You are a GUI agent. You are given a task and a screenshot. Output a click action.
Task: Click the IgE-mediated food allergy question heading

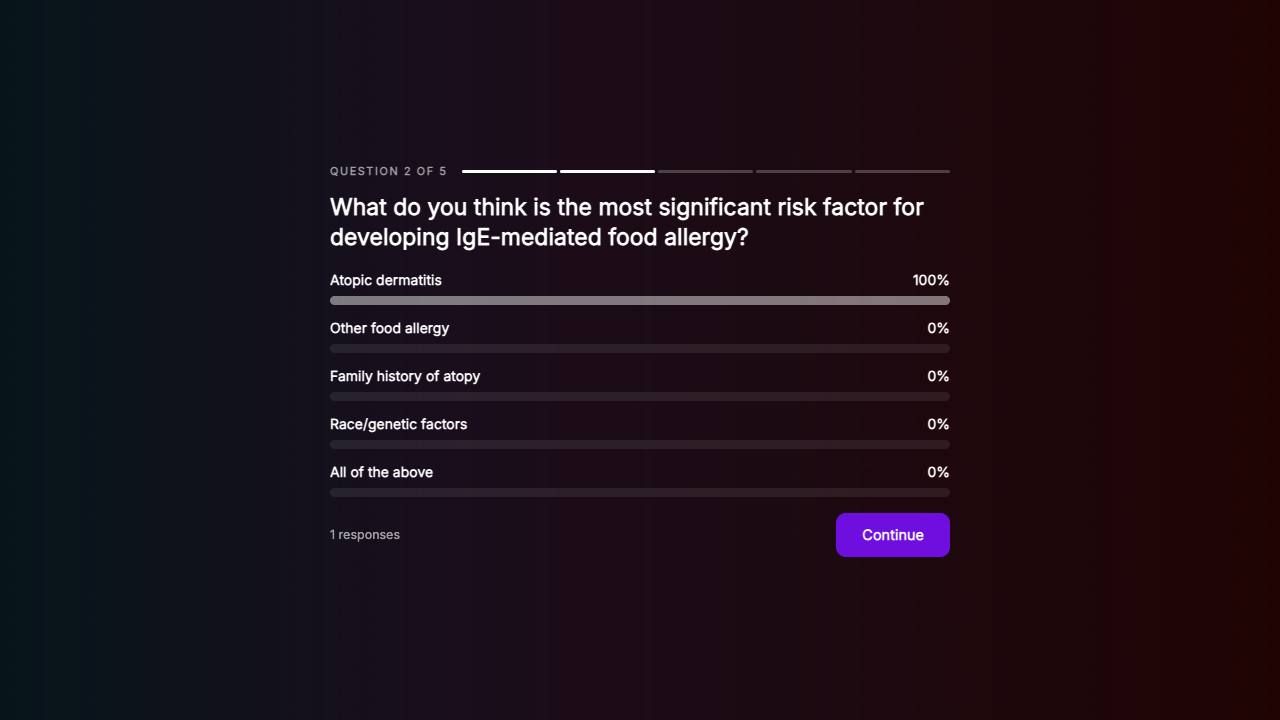[627, 222]
